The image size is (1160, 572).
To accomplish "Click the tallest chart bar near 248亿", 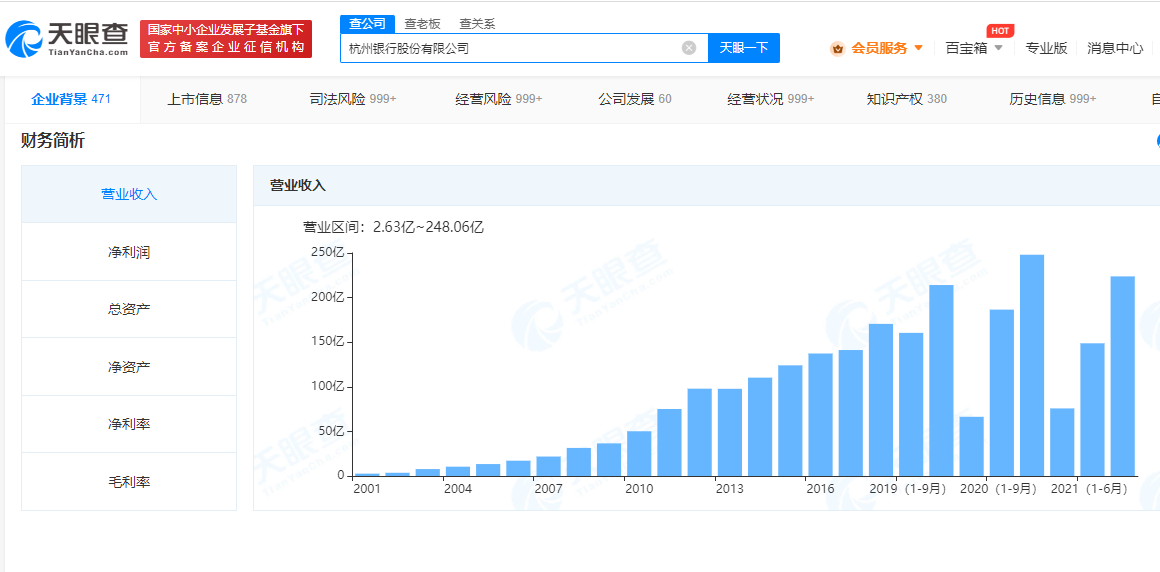I will [1032, 365].
